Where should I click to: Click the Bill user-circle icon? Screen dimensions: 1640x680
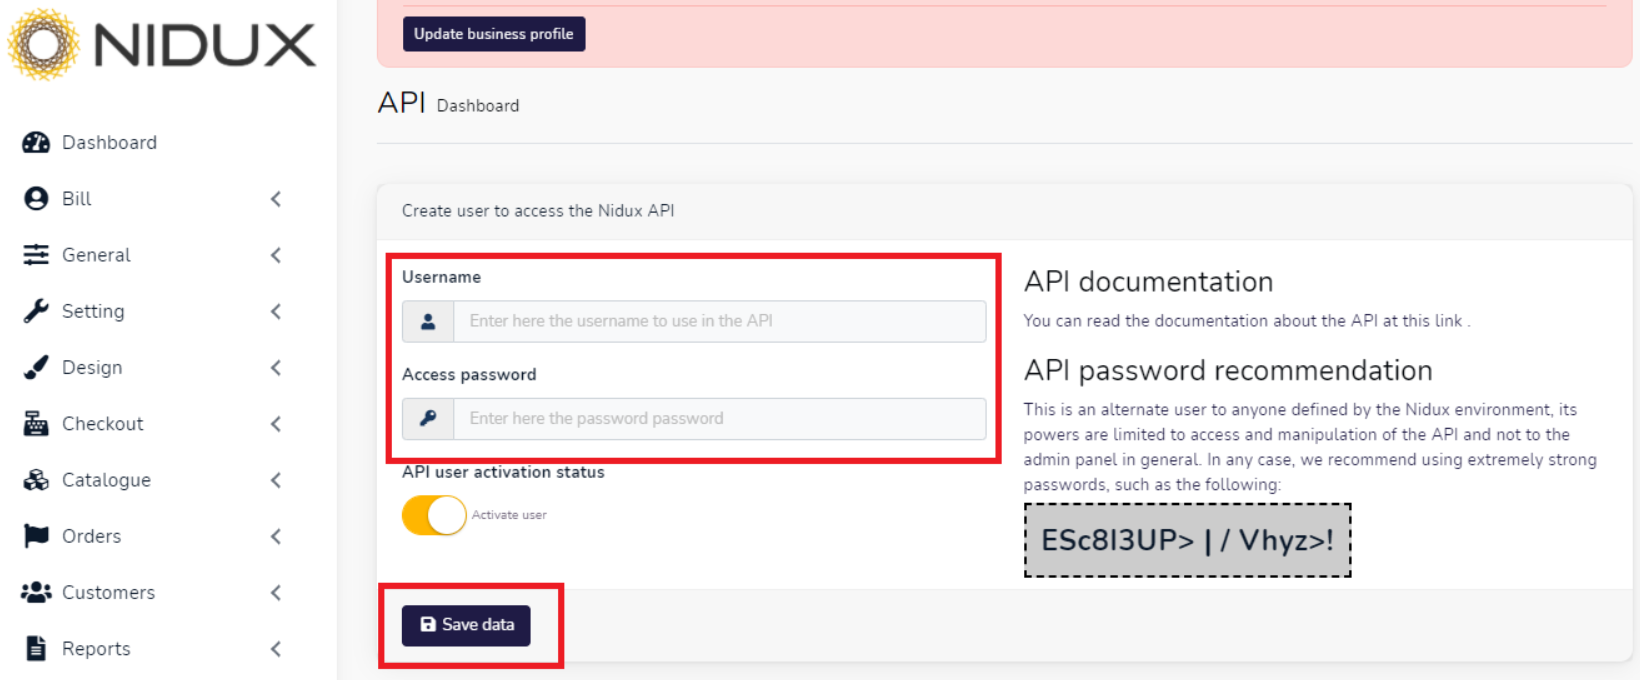pyautogui.click(x=36, y=199)
